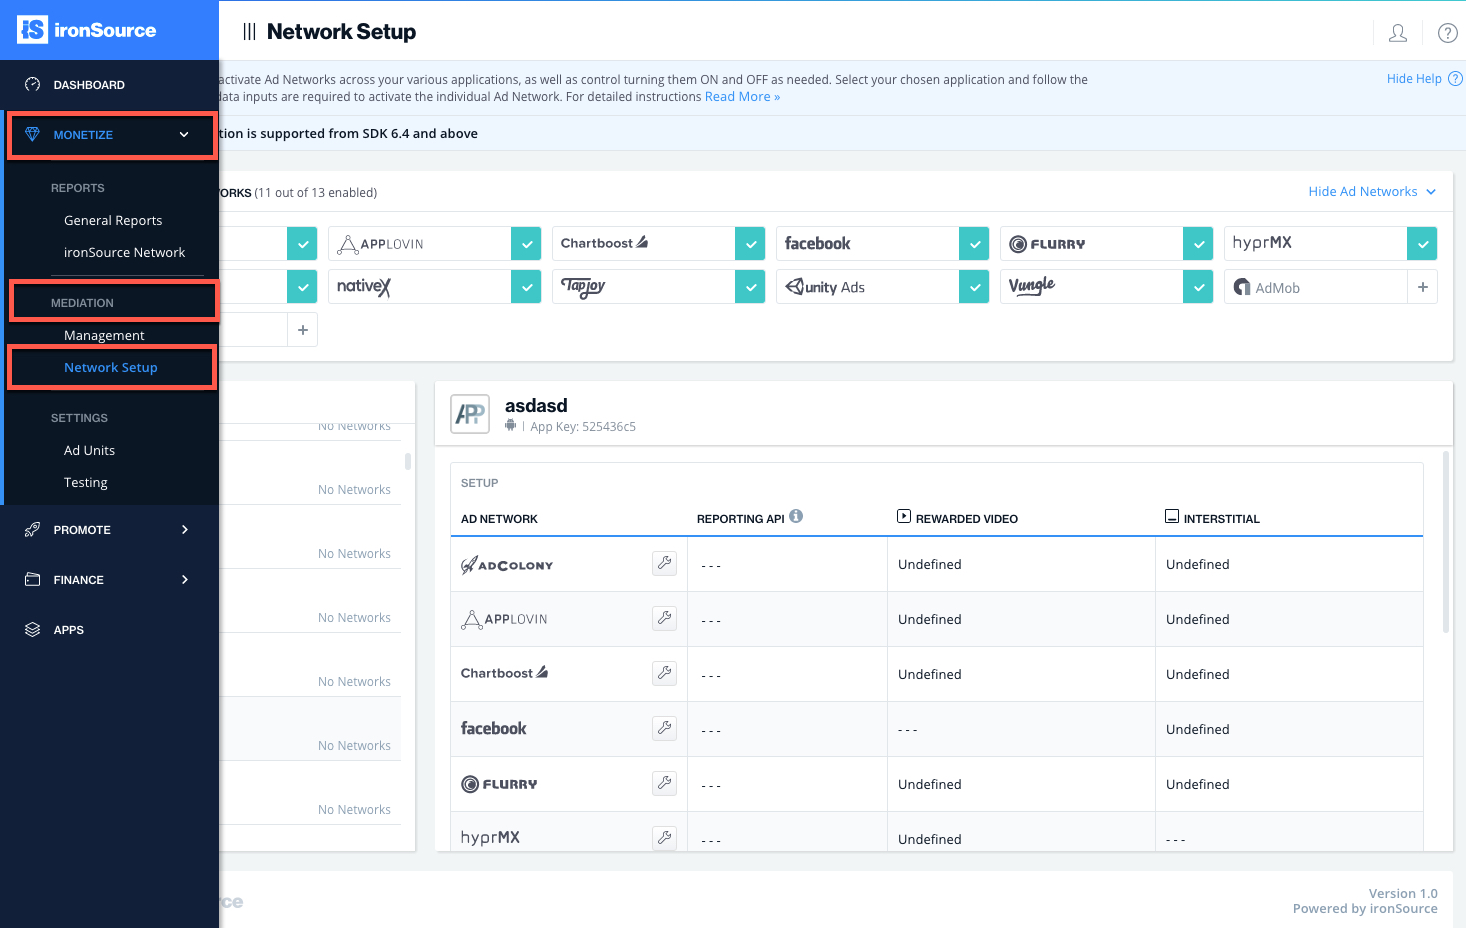This screenshot has width=1466, height=928.
Task: Click the Finance icon in the sidebar
Action: [32, 579]
